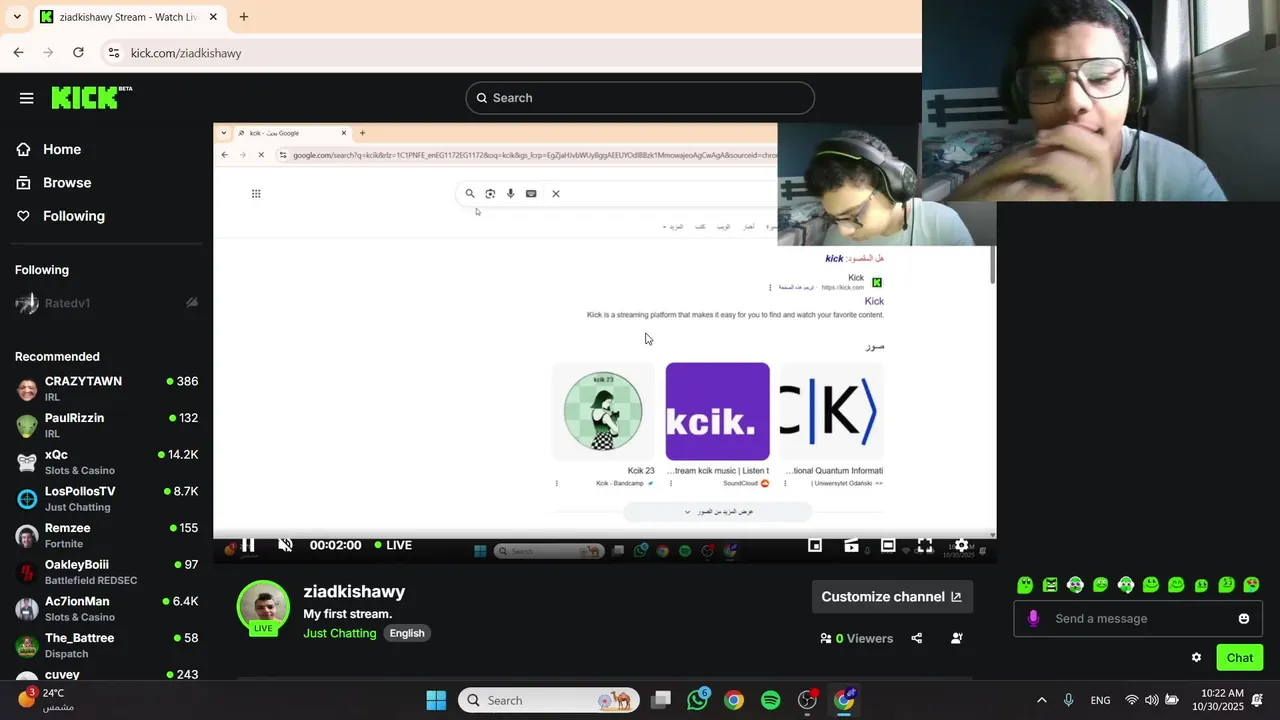Open recommended channel OakleyBoiii
The width and height of the screenshot is (1280, 720).
pos(106,572)
